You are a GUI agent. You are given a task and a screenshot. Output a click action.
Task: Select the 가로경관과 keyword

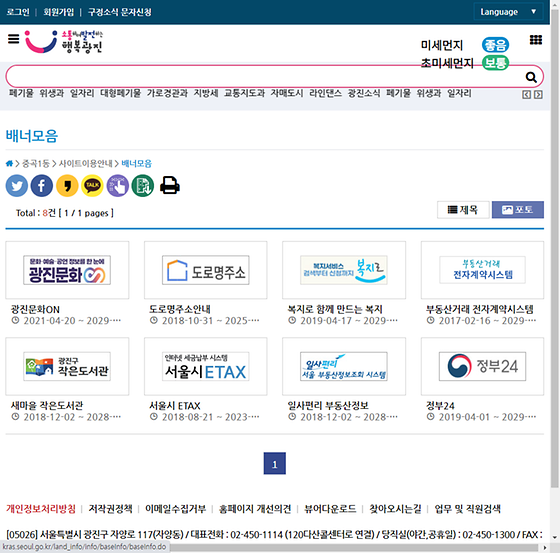tap(167, 93)
